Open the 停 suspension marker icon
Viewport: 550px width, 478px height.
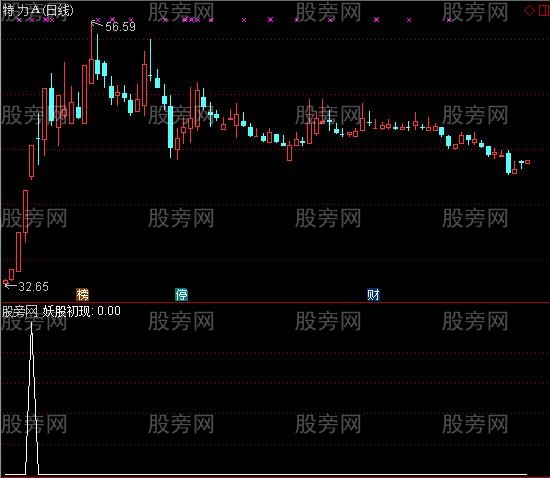click(181, 295)
